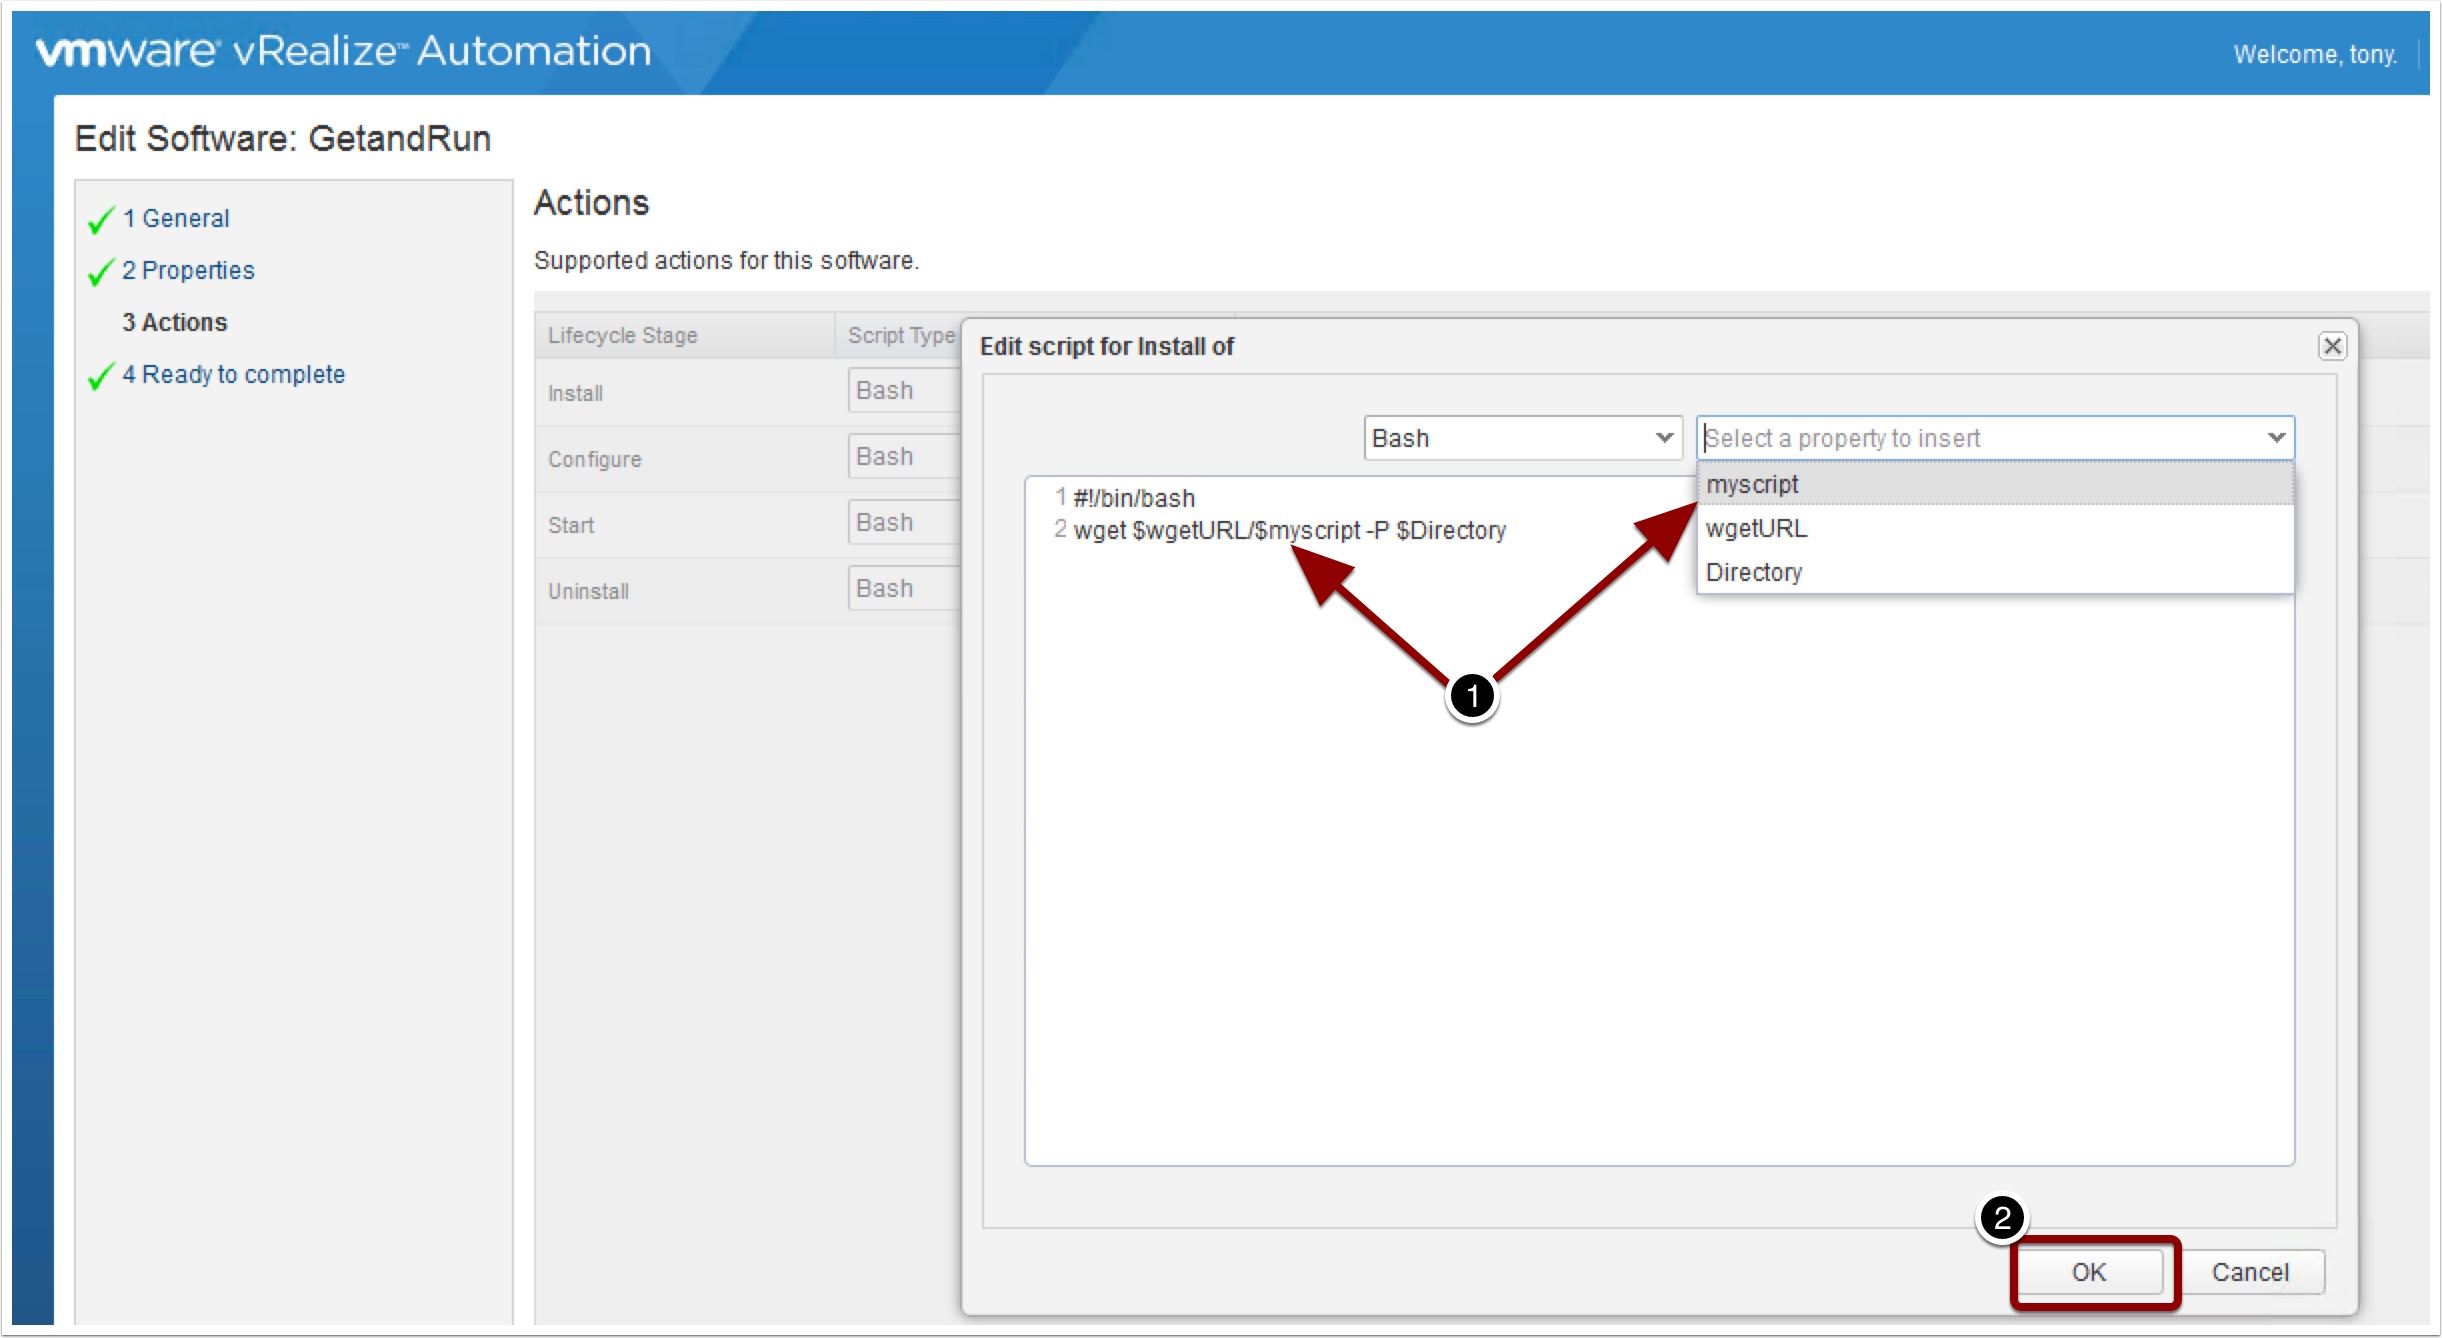Pick the Directory property option

click(x=1753, y=572)
